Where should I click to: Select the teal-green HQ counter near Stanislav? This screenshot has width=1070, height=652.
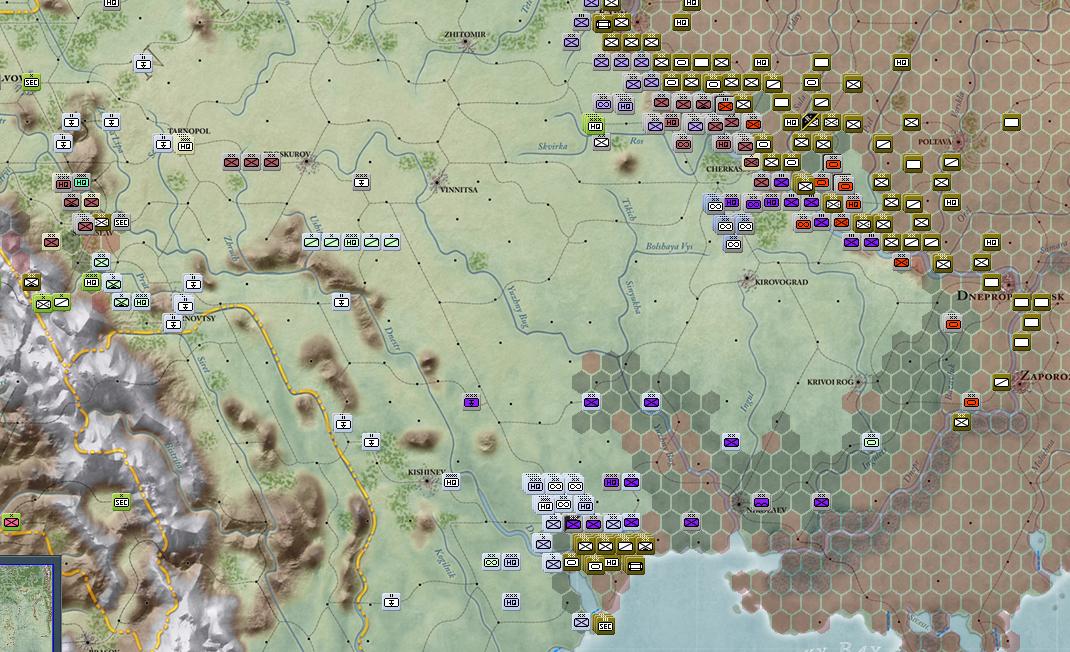(81, 182)
